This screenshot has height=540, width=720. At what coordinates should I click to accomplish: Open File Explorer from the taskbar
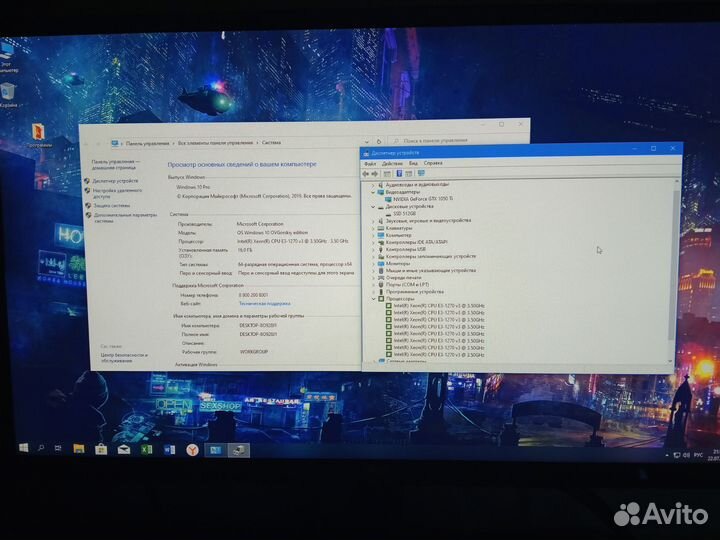point(79,449)
